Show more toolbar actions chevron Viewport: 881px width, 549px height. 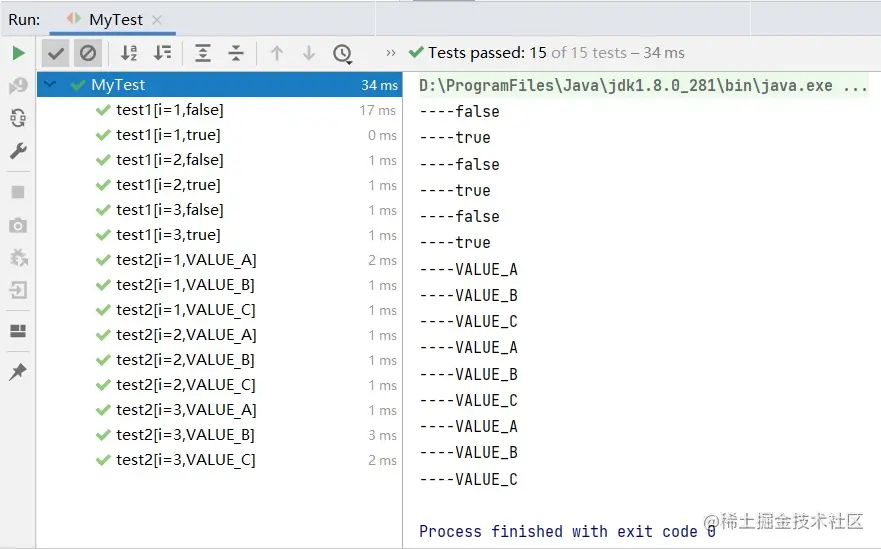390,53
